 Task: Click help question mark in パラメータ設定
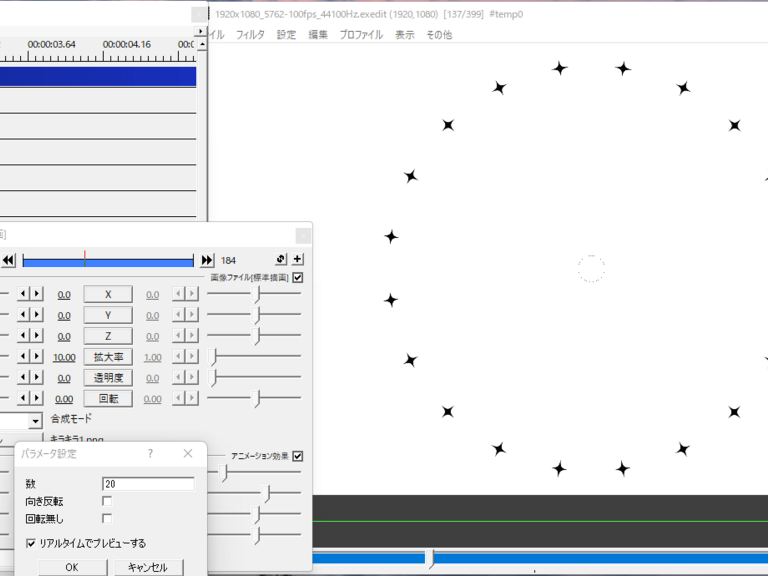tap(150, 454)
